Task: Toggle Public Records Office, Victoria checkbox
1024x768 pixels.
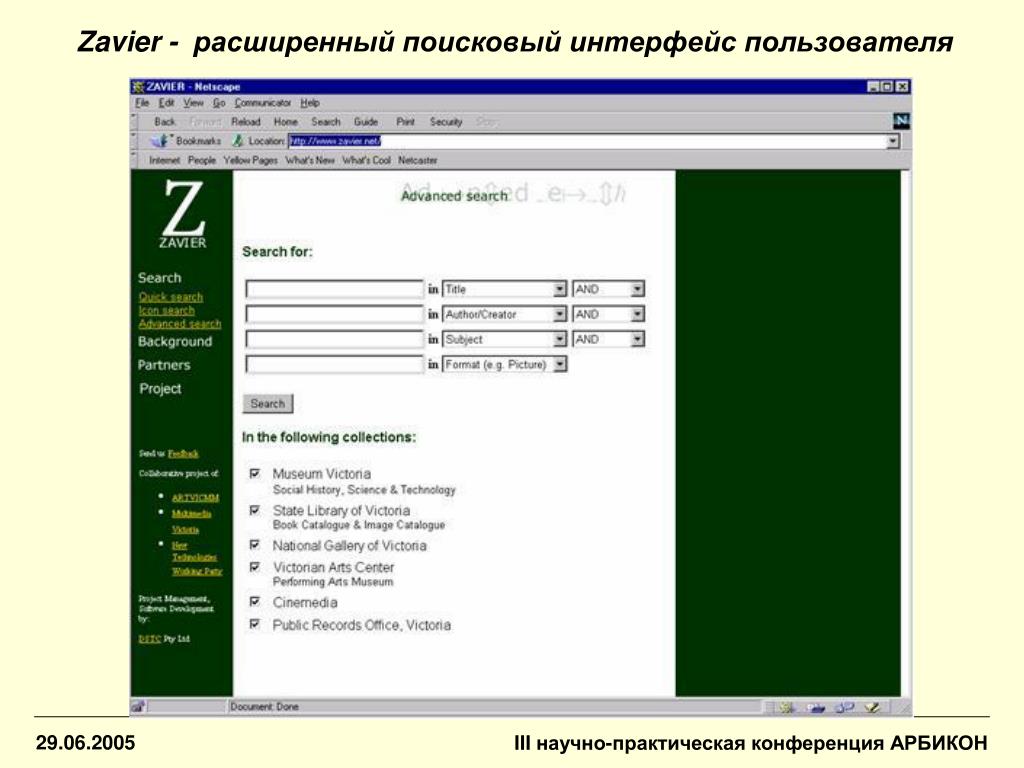Action: (x=255, y=624)
